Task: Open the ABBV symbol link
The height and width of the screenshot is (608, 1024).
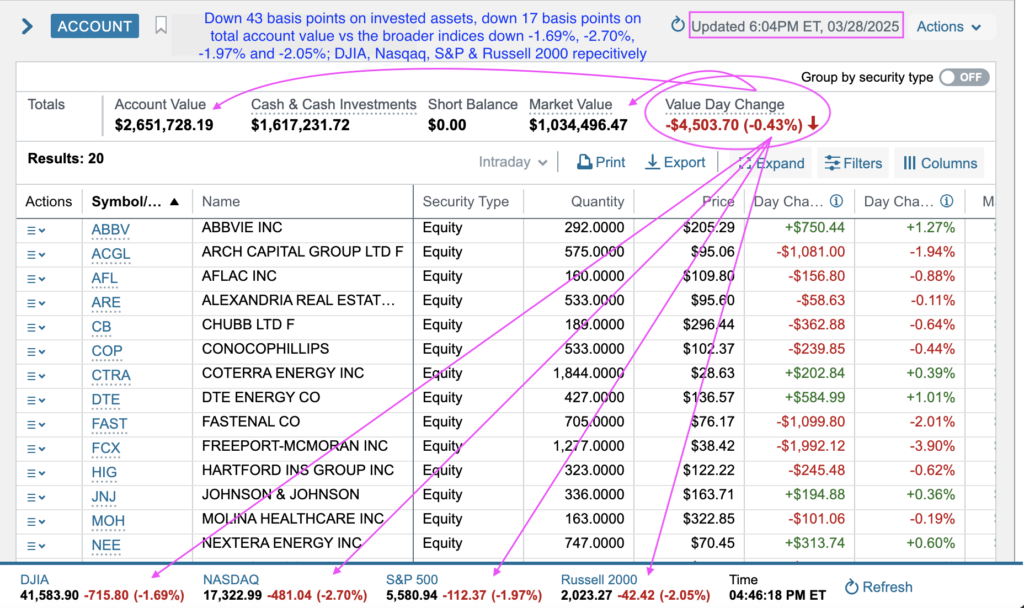Action: pyautogui.click(x=110, y=229)
